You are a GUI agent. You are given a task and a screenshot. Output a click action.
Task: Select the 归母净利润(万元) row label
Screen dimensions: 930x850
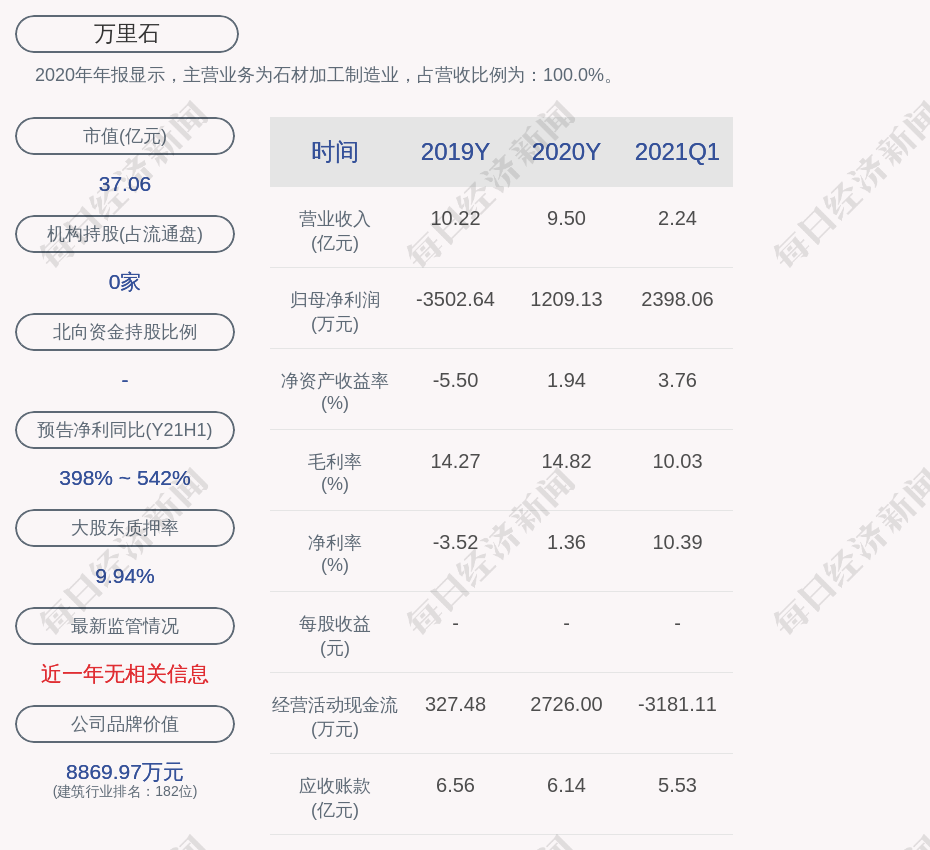[x=335, y=311]
